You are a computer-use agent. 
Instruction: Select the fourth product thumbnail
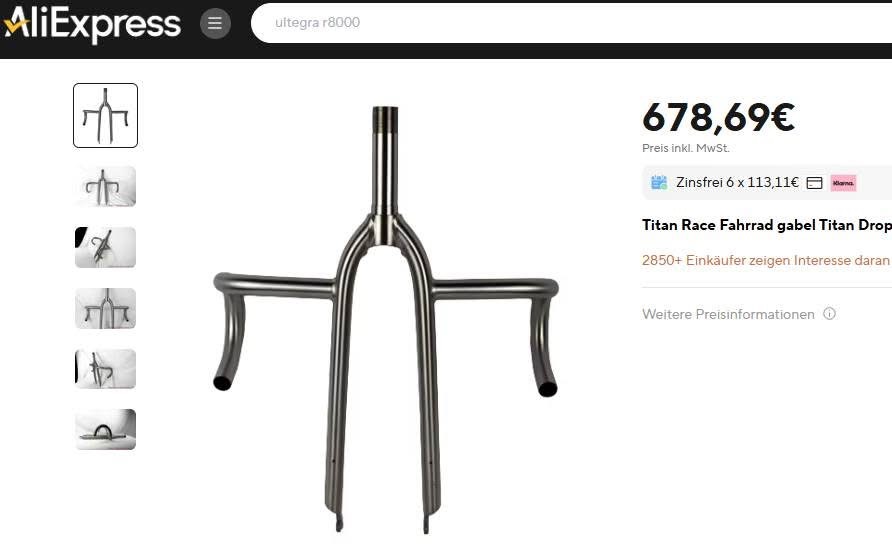pos(105,308)
